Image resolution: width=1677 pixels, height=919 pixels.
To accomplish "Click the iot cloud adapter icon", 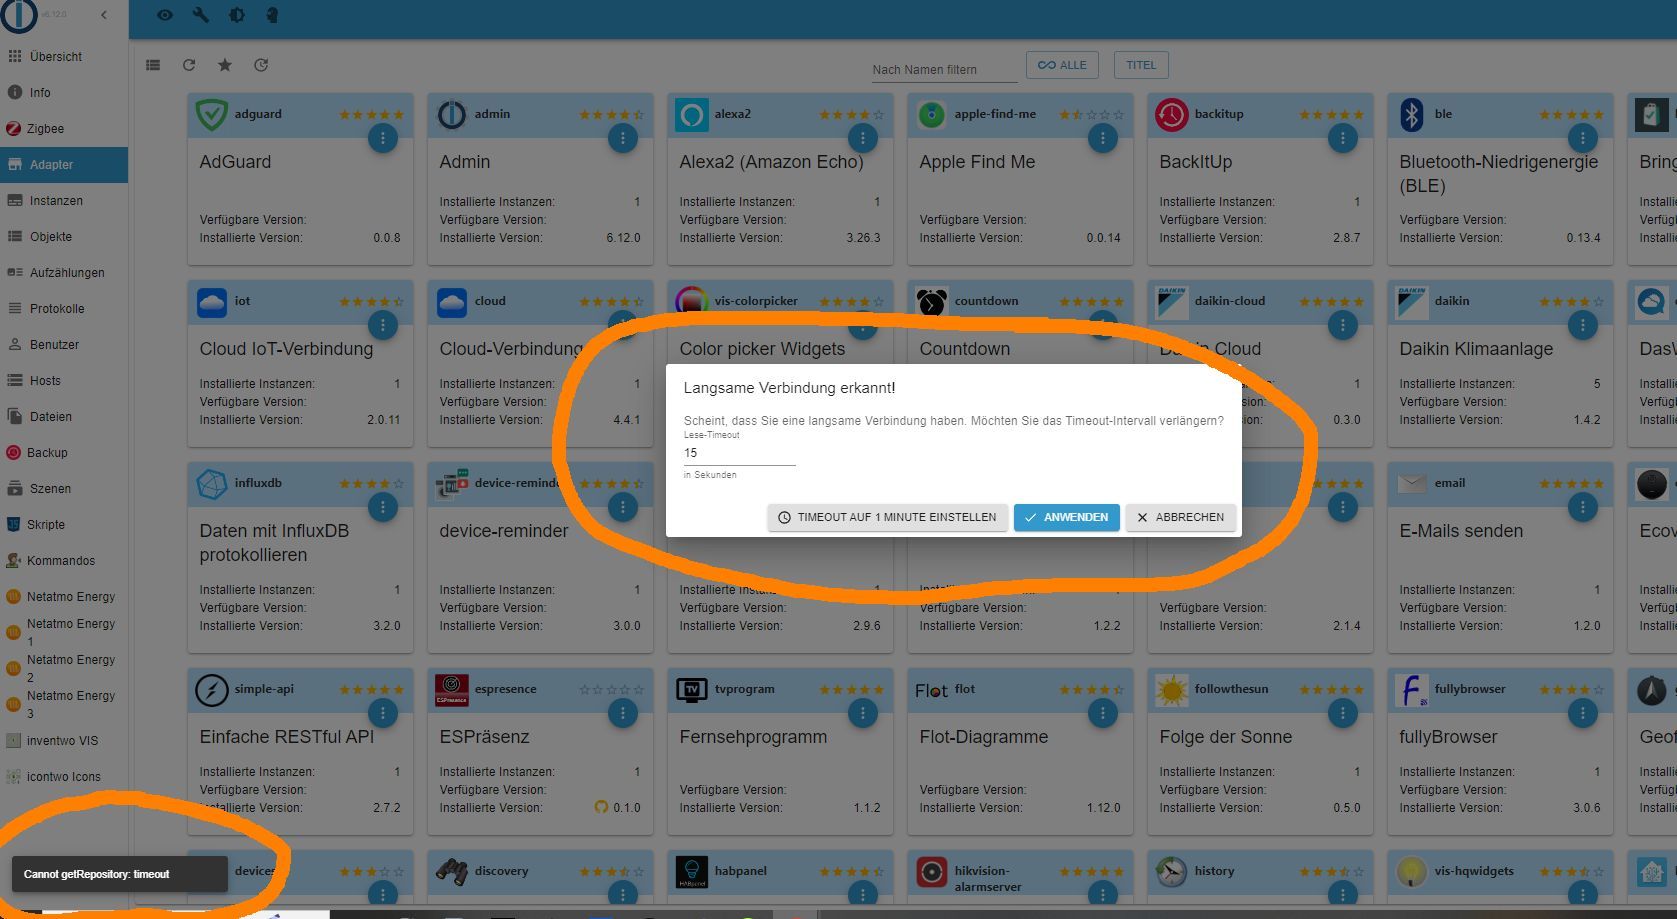I will (211, 302).
